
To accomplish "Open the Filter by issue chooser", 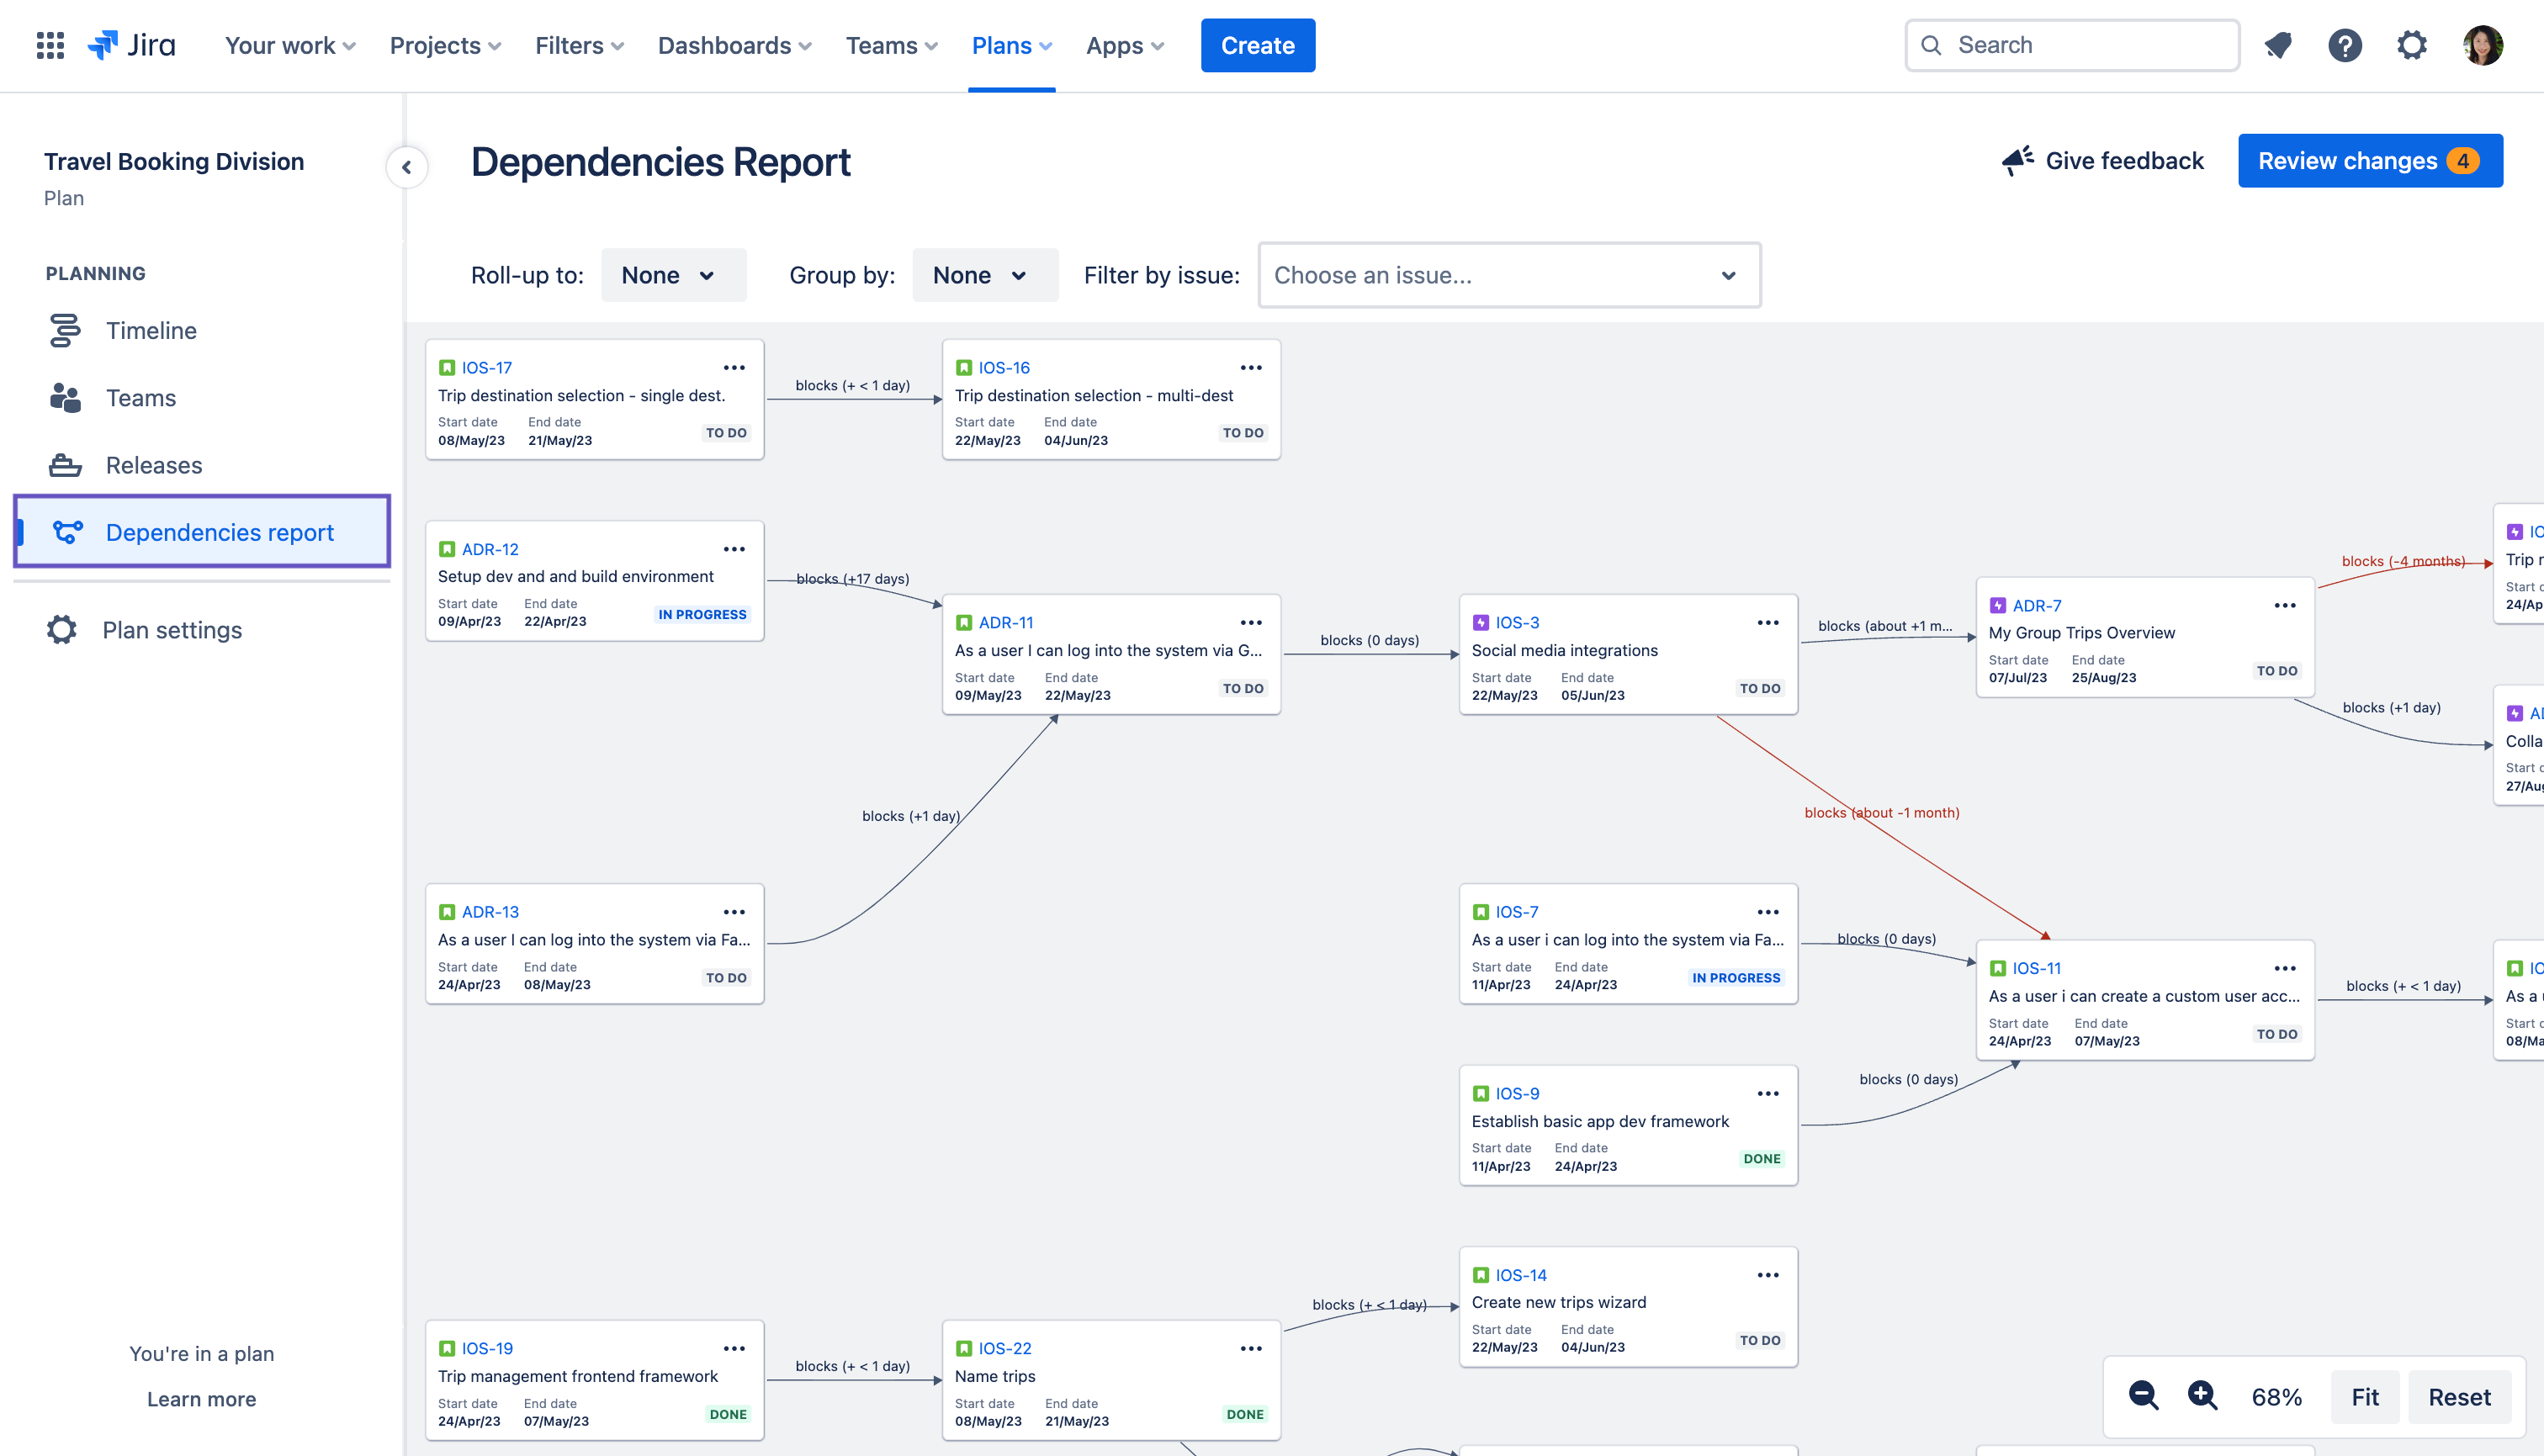I will 1508,274.
